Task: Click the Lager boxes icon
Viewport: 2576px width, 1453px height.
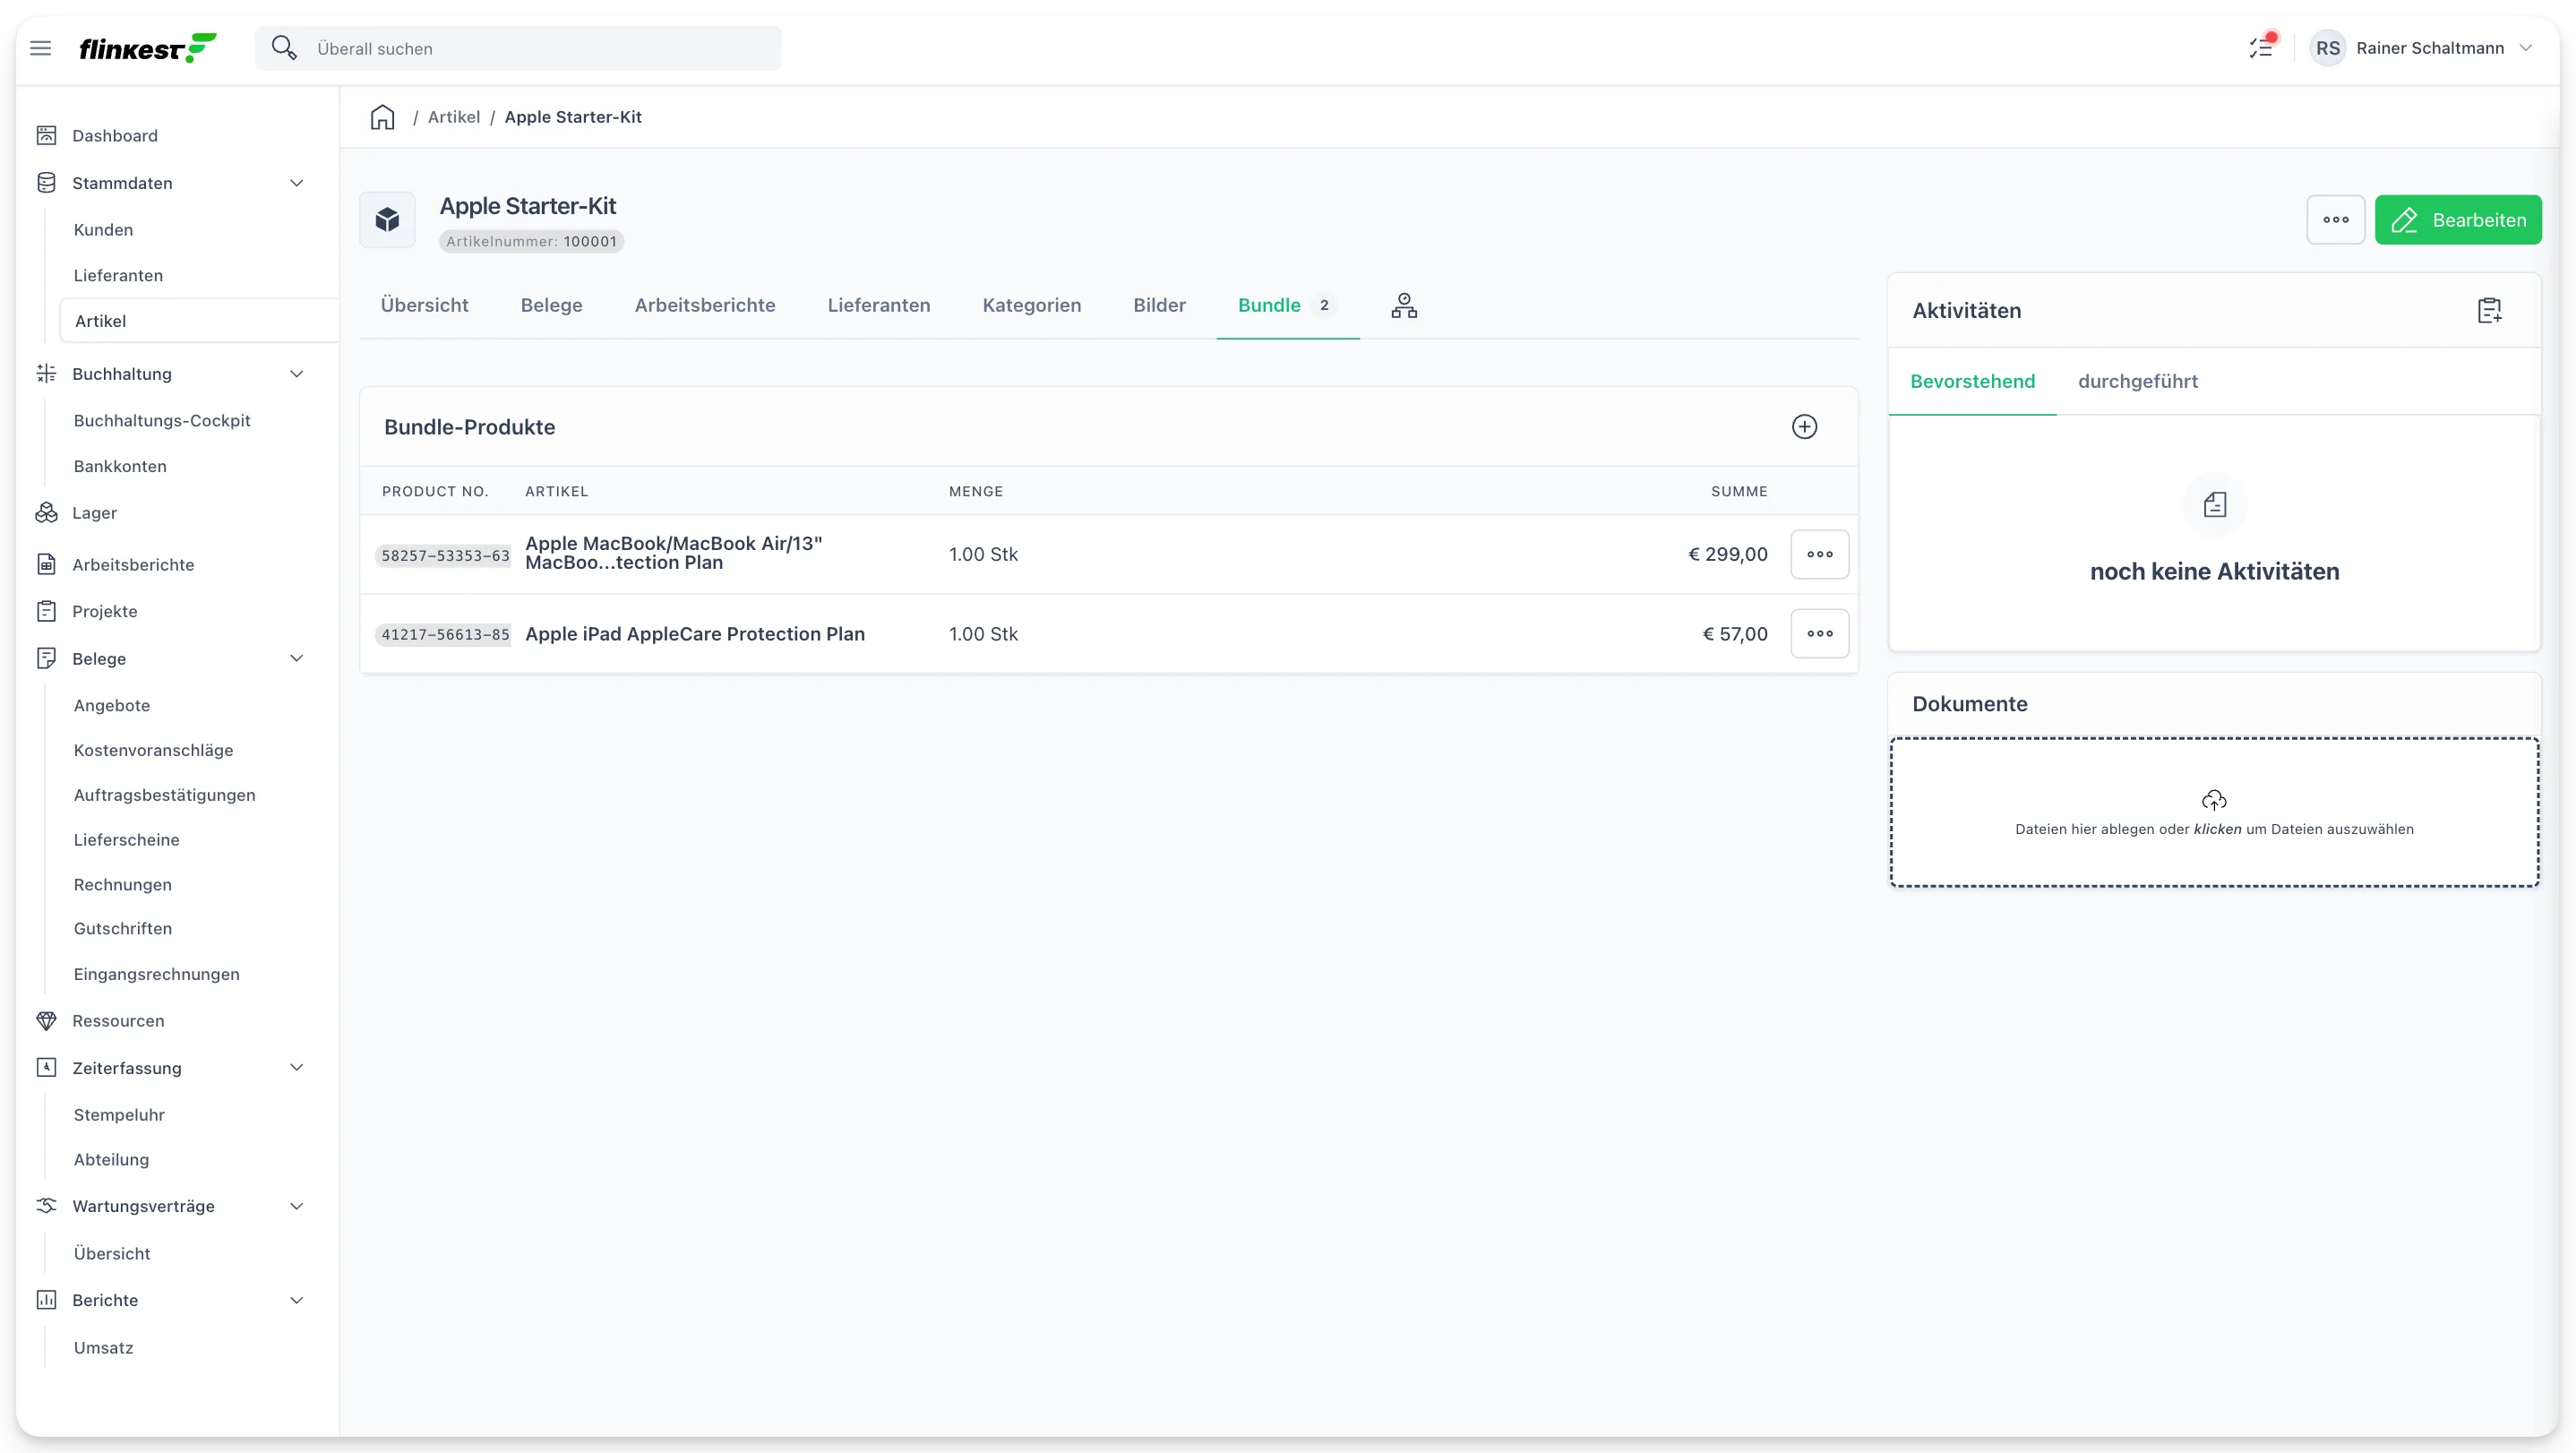Action: pyautogui.click(x=46, y=513)
